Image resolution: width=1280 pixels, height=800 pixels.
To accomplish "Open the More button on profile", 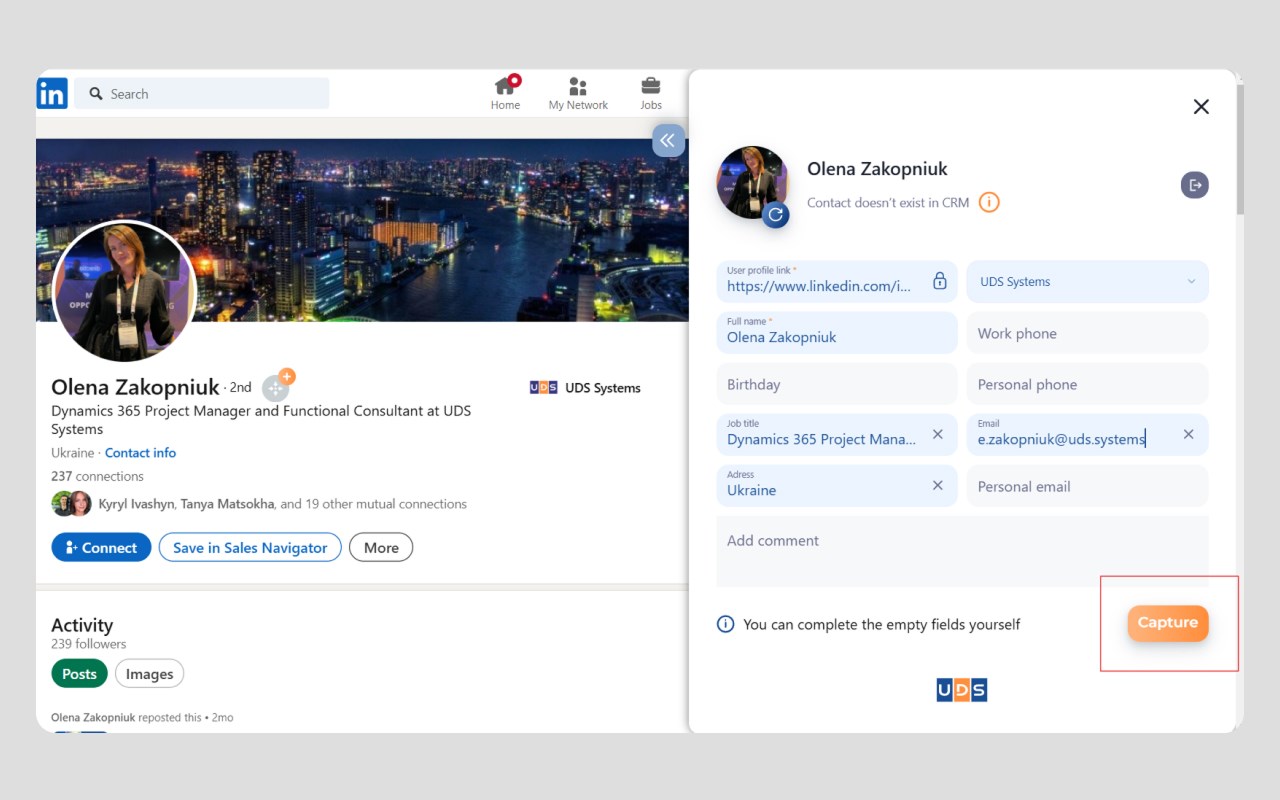I will tap(381, 547).
